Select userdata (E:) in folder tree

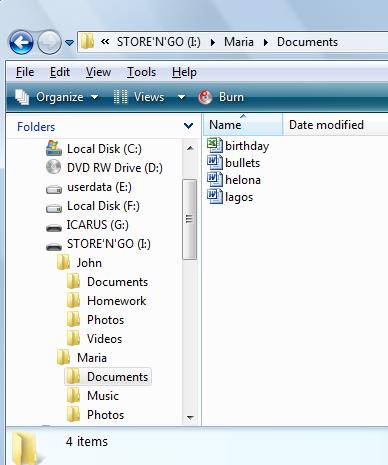pos(99,187)
